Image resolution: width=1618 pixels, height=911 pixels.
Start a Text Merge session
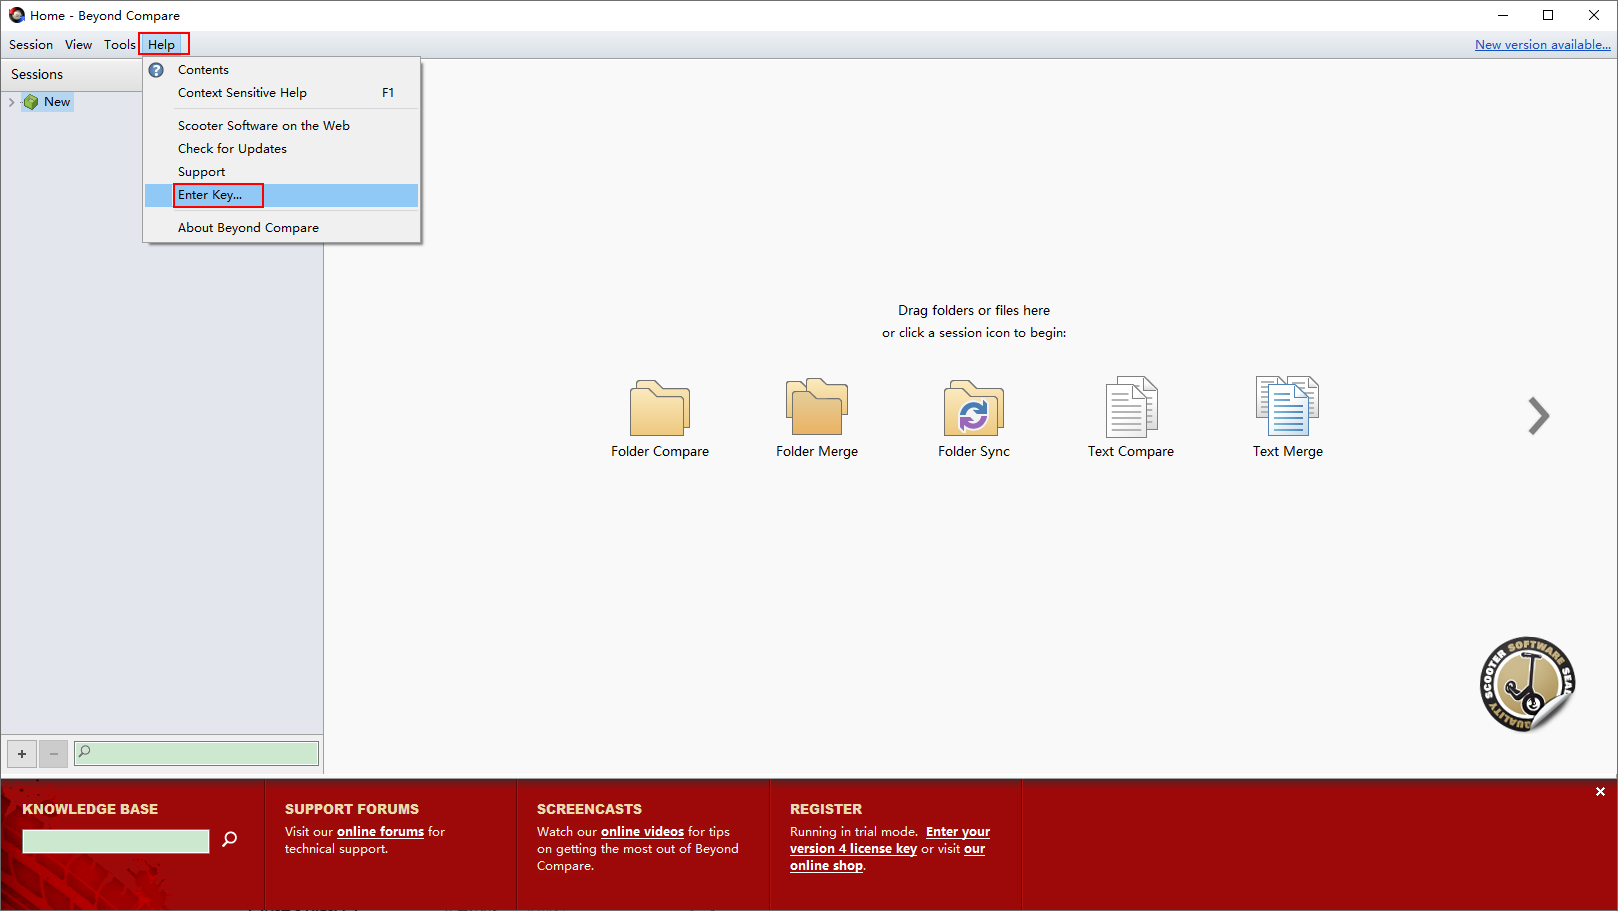[1288, 406]
